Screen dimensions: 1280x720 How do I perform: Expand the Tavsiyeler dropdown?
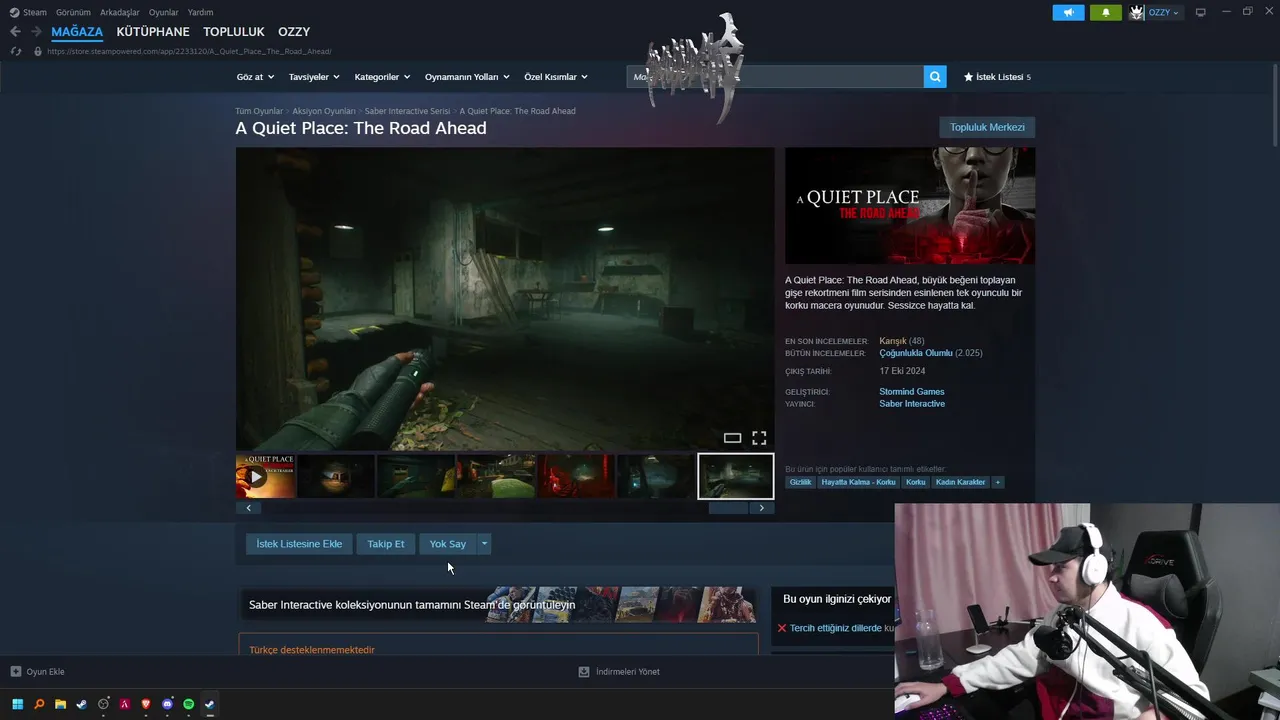pyautogui.click(x=314, y=77)
